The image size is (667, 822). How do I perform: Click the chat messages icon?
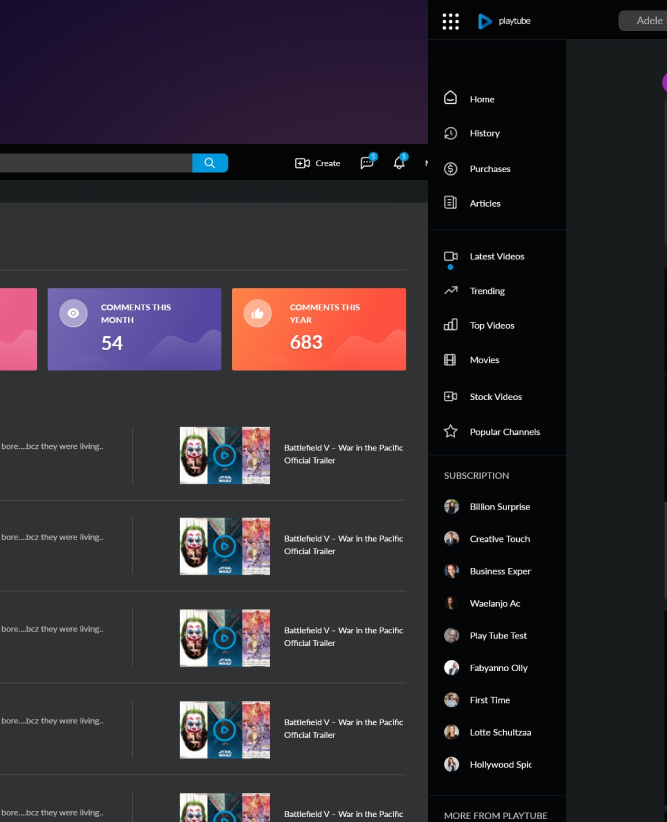pos(367,163)
